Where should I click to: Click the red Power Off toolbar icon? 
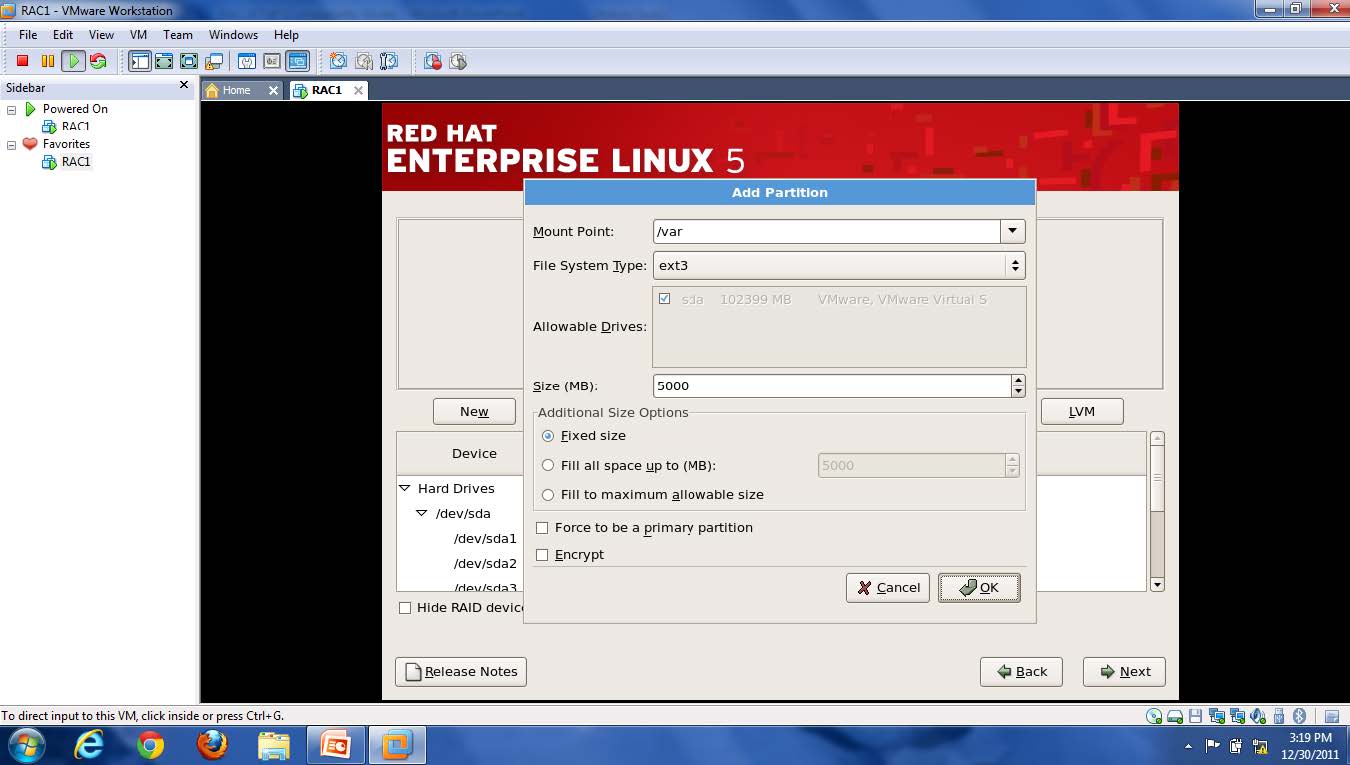point(22,61)
